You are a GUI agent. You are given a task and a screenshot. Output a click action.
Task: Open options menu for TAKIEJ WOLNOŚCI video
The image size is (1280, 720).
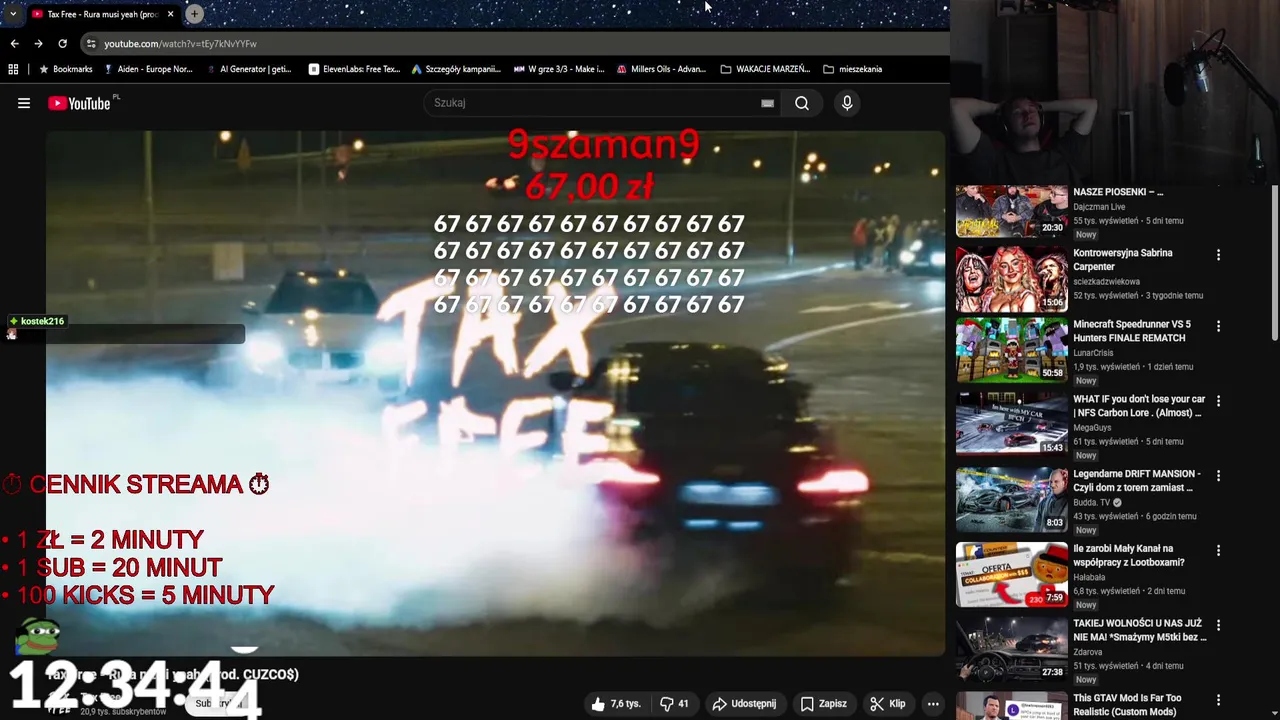click(1218, 625)
